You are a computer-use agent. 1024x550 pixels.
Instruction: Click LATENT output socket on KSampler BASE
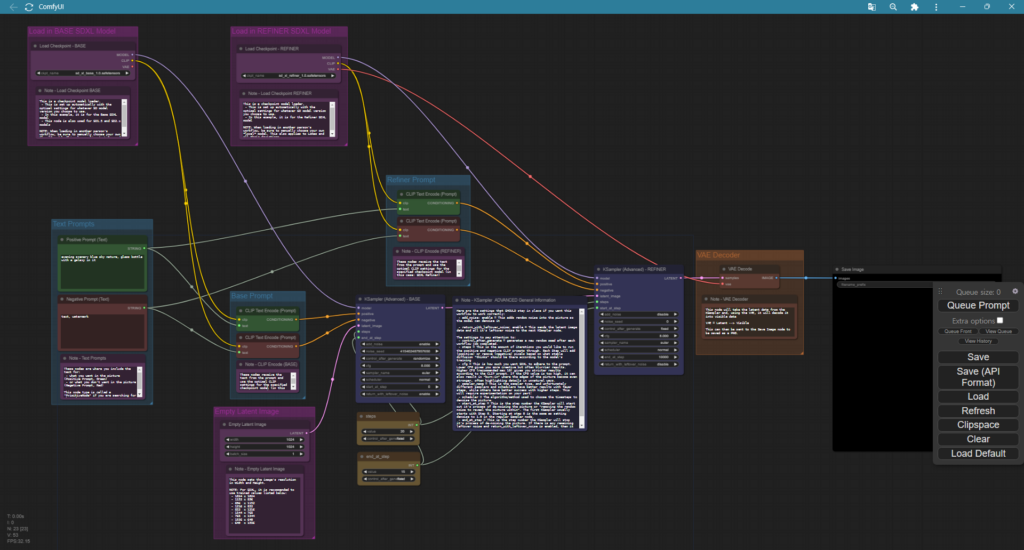click(x=442, y=308)
